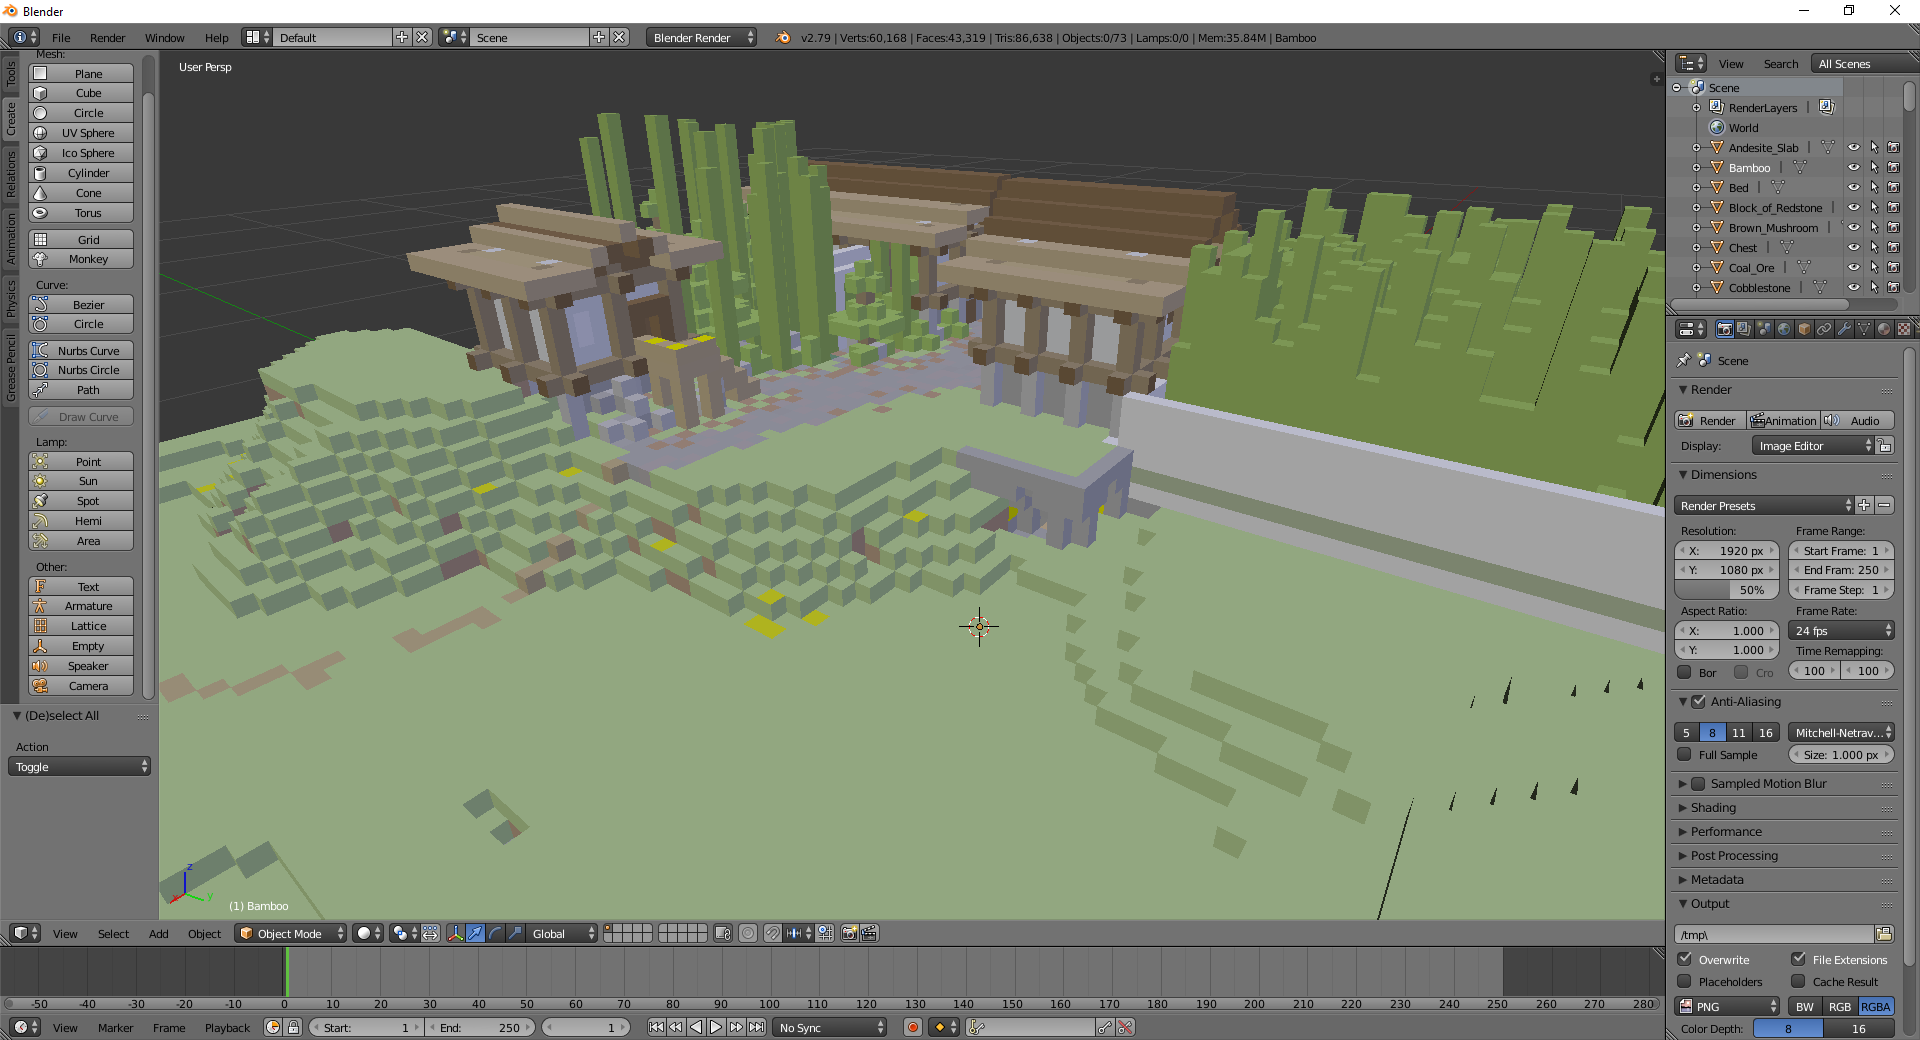Hide Andesite_Slab using its eye icon
Image resolution: width=1920 pixels, height=1040 pixels.
[1853, 148]
